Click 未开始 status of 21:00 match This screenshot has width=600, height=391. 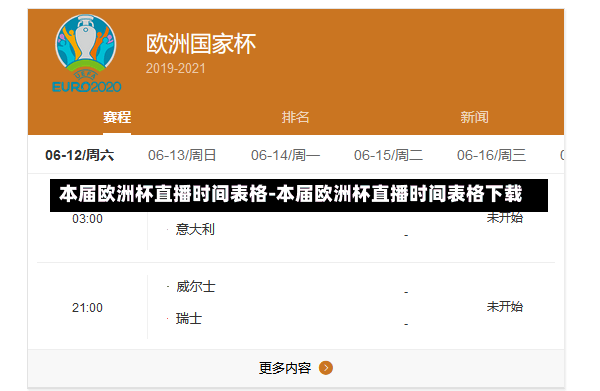[x=505, y=306]
